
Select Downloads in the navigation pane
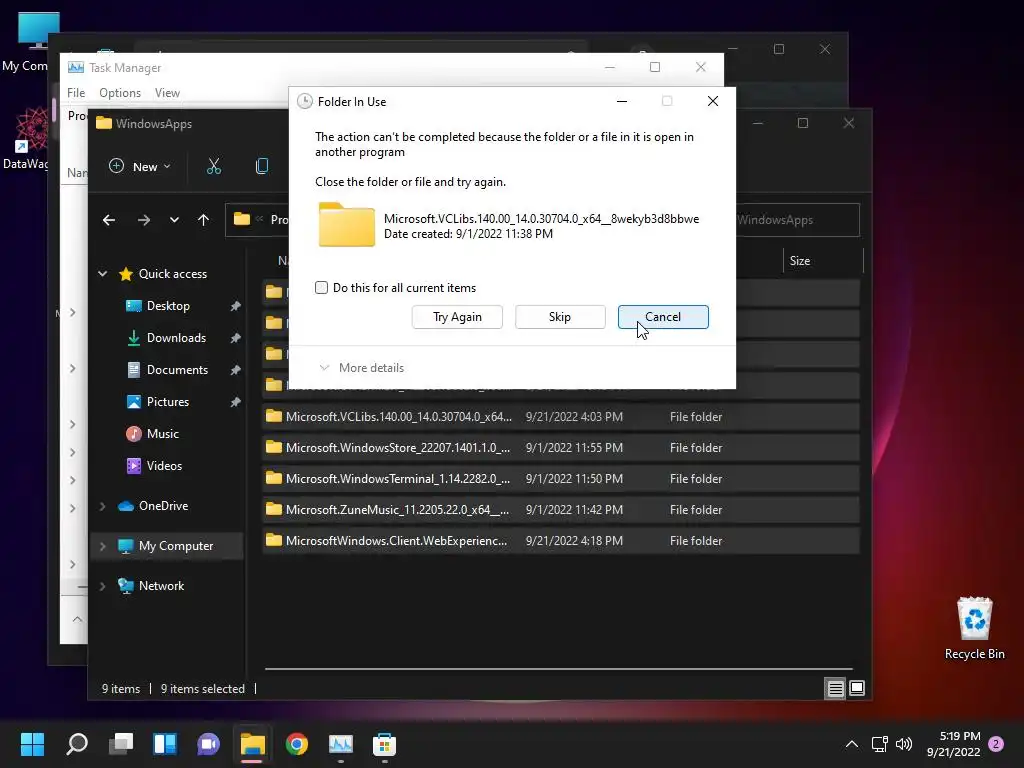coord(176,338)
